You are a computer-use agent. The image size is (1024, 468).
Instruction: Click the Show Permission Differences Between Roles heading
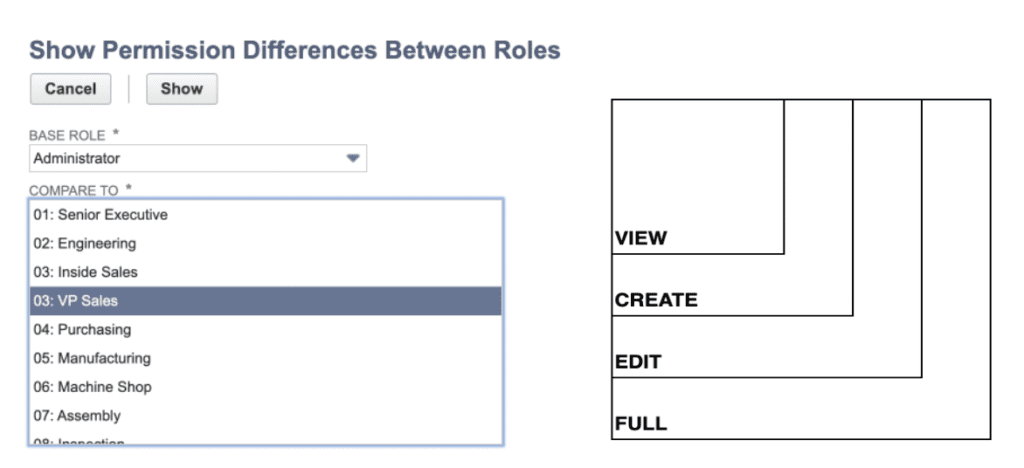point(295,49)
